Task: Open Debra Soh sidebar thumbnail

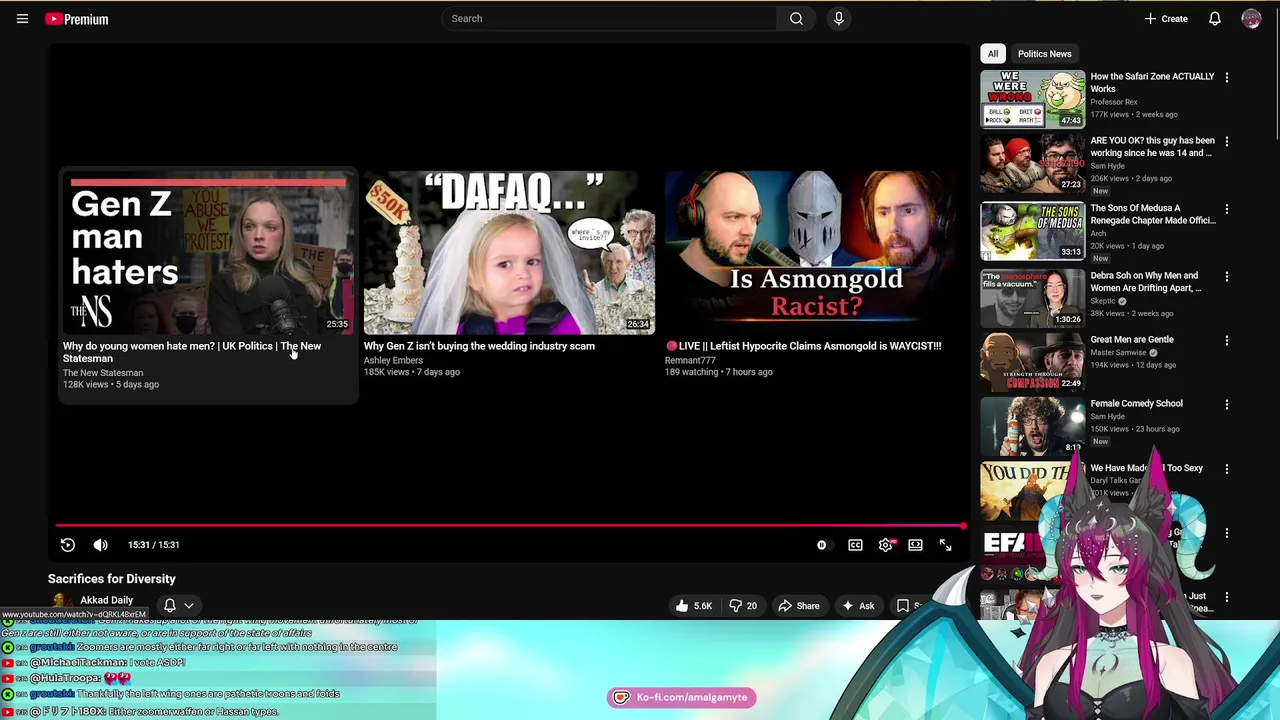Action: point(1032,297)
